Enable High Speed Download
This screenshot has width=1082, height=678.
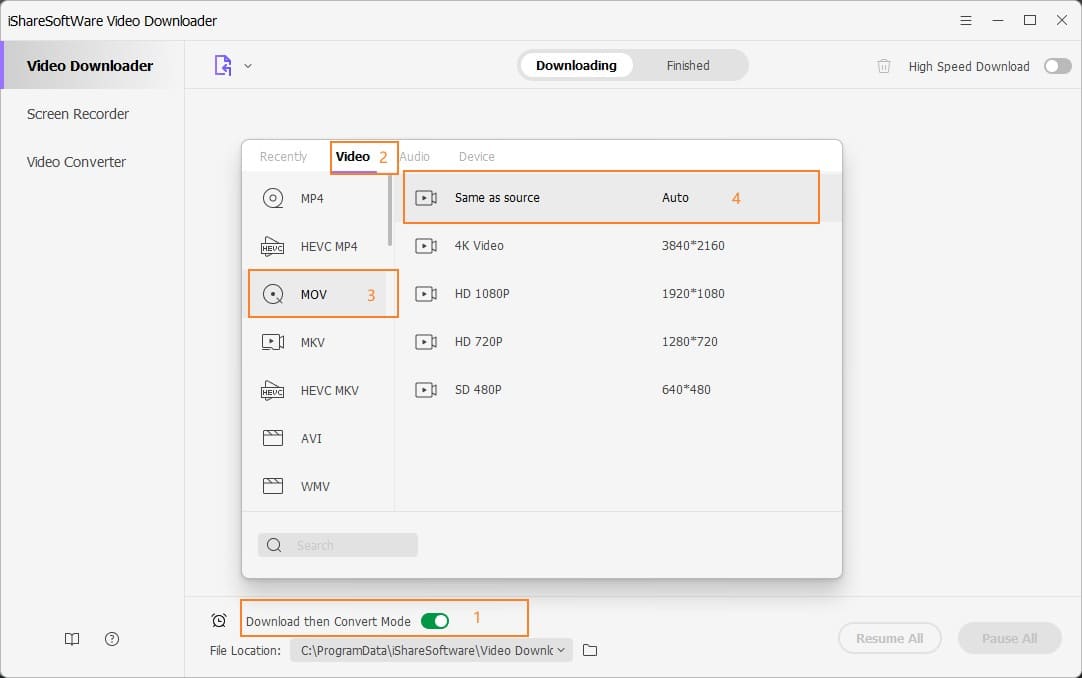point(1057,66)
